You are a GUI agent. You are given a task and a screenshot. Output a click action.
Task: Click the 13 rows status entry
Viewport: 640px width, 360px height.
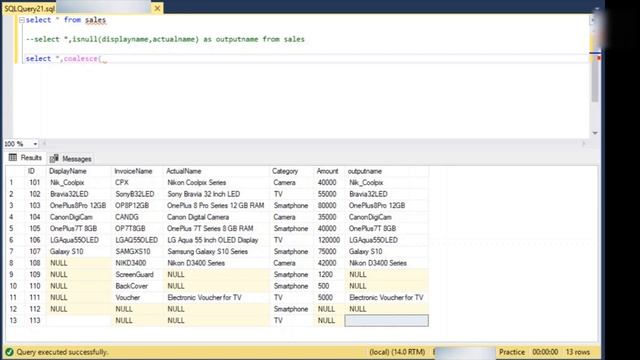(x=578, y=352)
